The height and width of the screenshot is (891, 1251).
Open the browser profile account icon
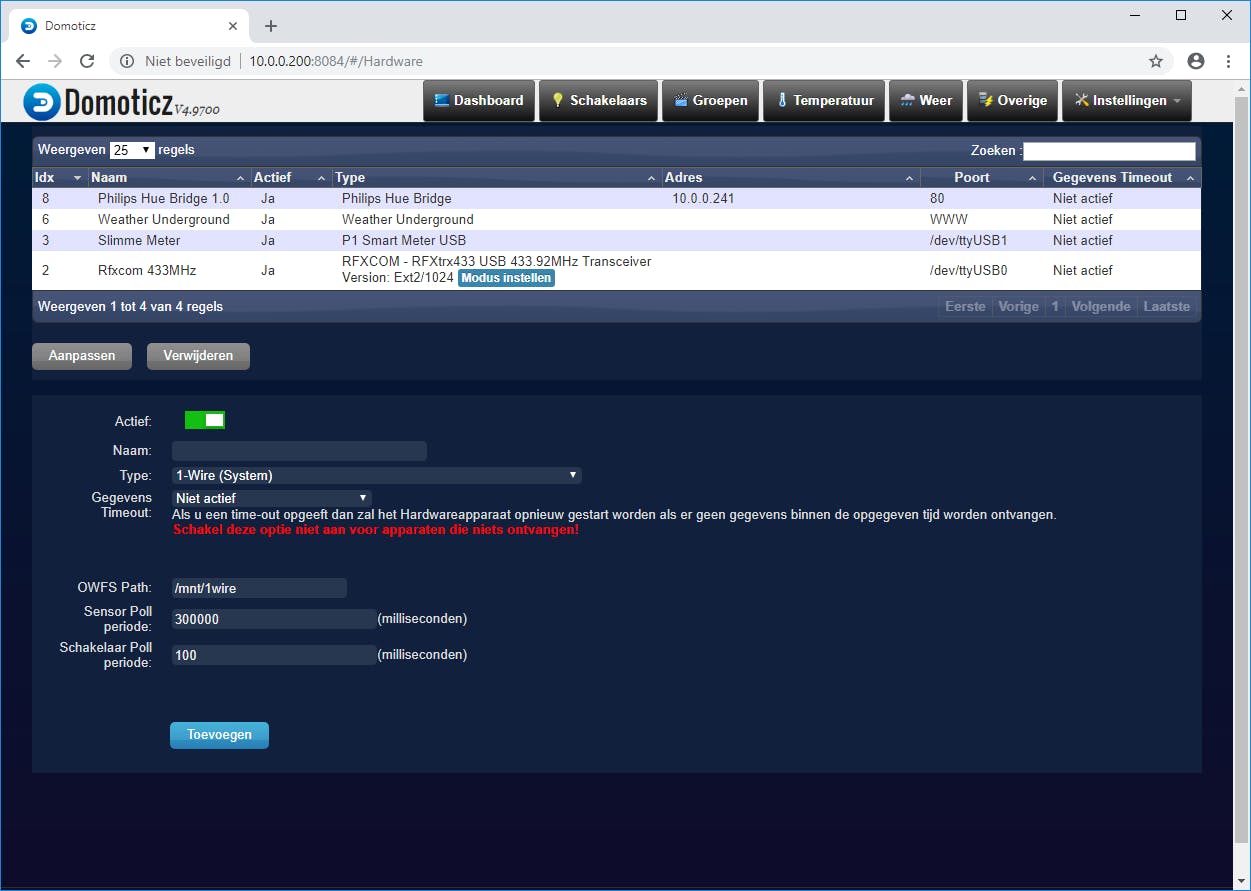point(1196,61)
